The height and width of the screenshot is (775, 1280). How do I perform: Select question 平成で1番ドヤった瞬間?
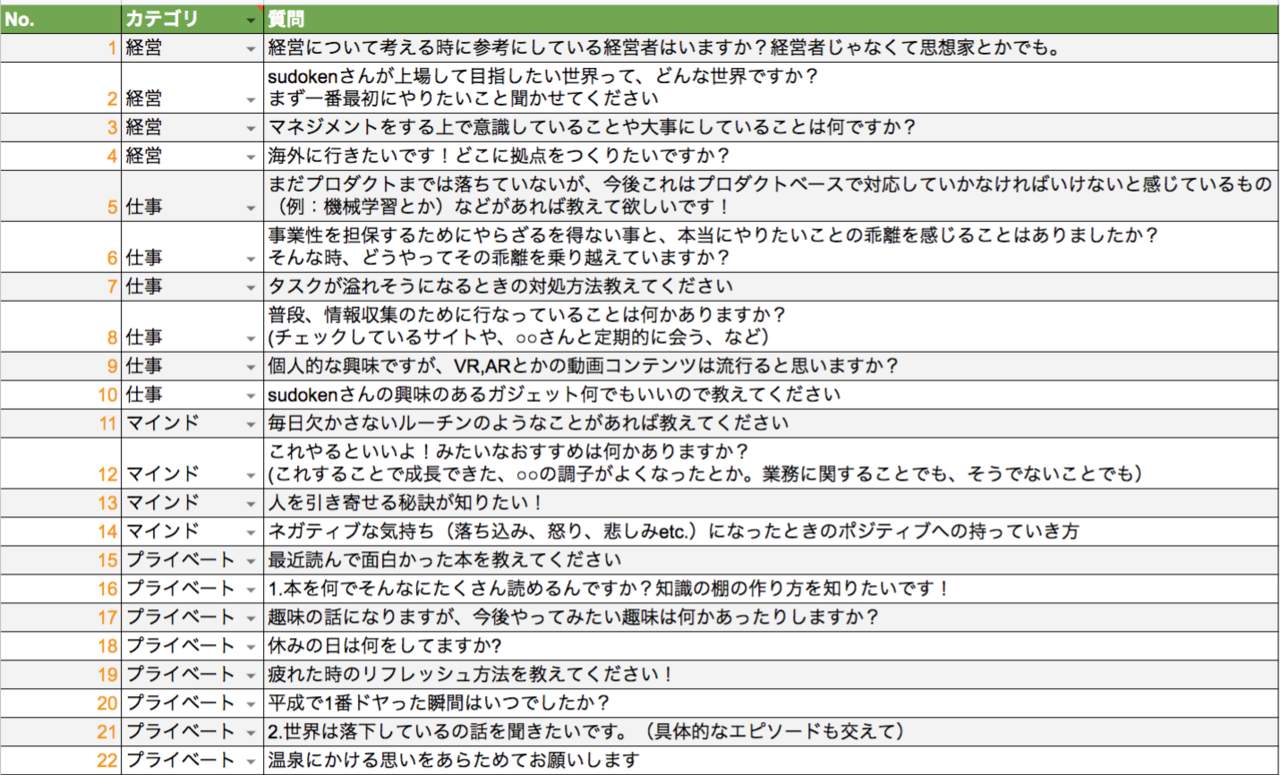pos(772,703)
